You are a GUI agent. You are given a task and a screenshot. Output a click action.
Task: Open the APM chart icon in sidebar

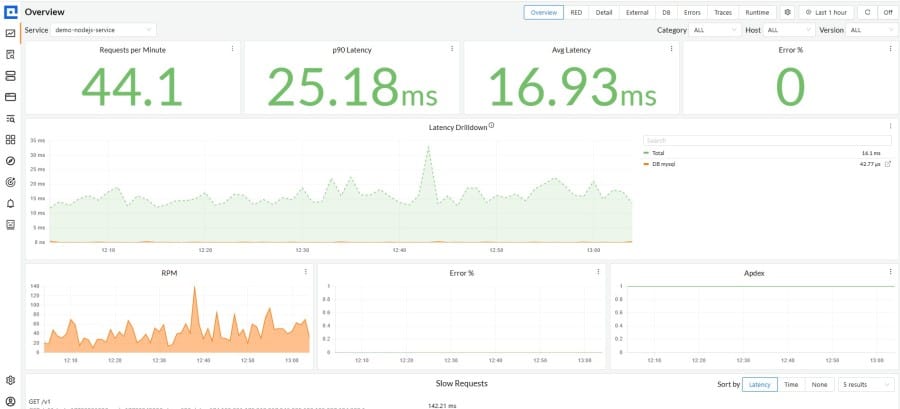pyautogui.click(x=10, y=33)
